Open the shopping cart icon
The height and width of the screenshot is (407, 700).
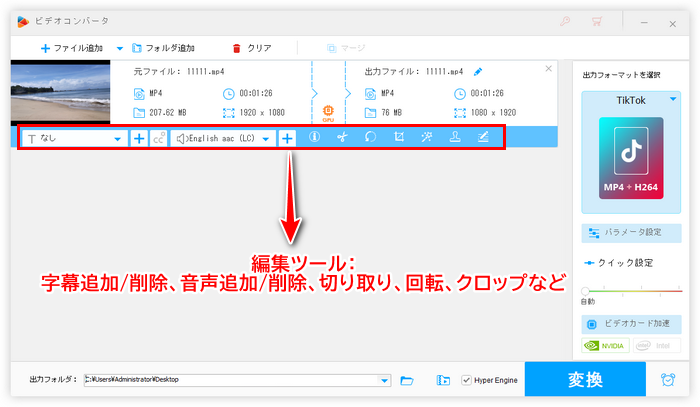click(x=597, y=21)
